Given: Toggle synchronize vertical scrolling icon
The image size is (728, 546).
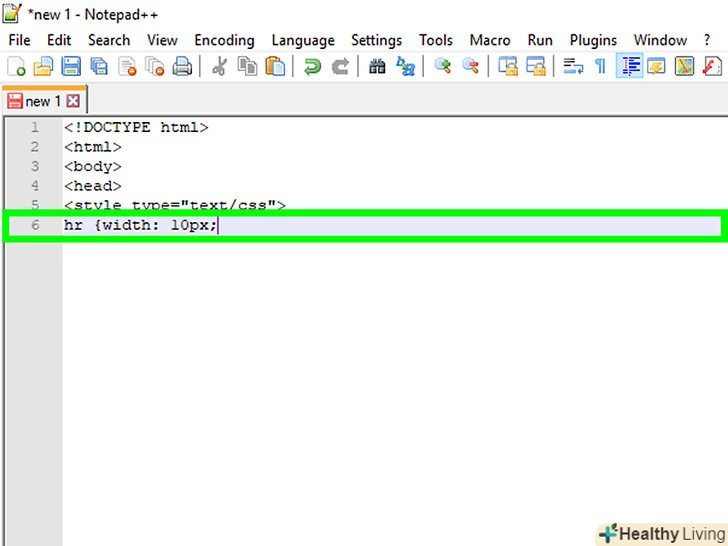Looking at the screenshot, I should tap(507, 66).
